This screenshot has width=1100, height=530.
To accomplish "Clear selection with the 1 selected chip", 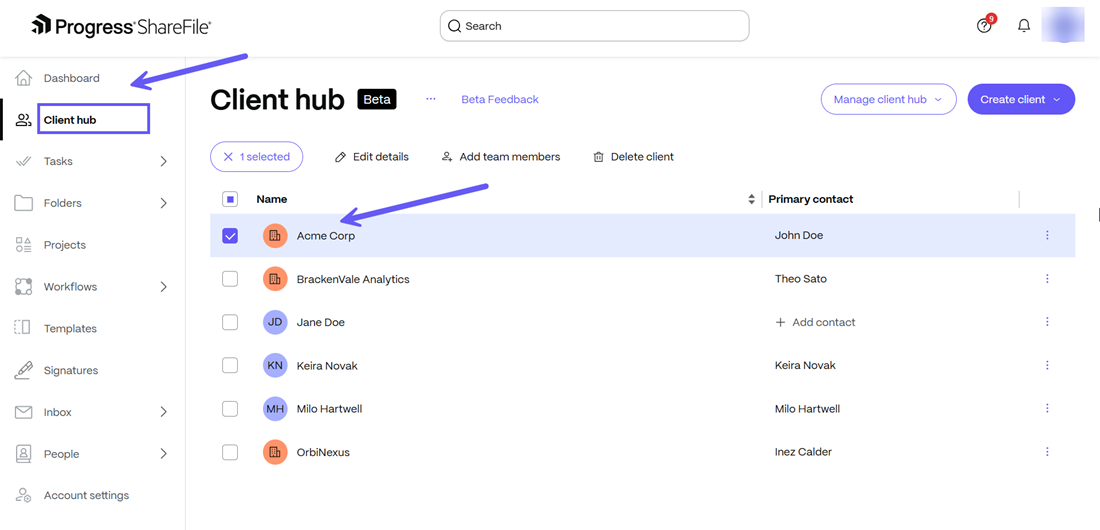I will 256,157.
